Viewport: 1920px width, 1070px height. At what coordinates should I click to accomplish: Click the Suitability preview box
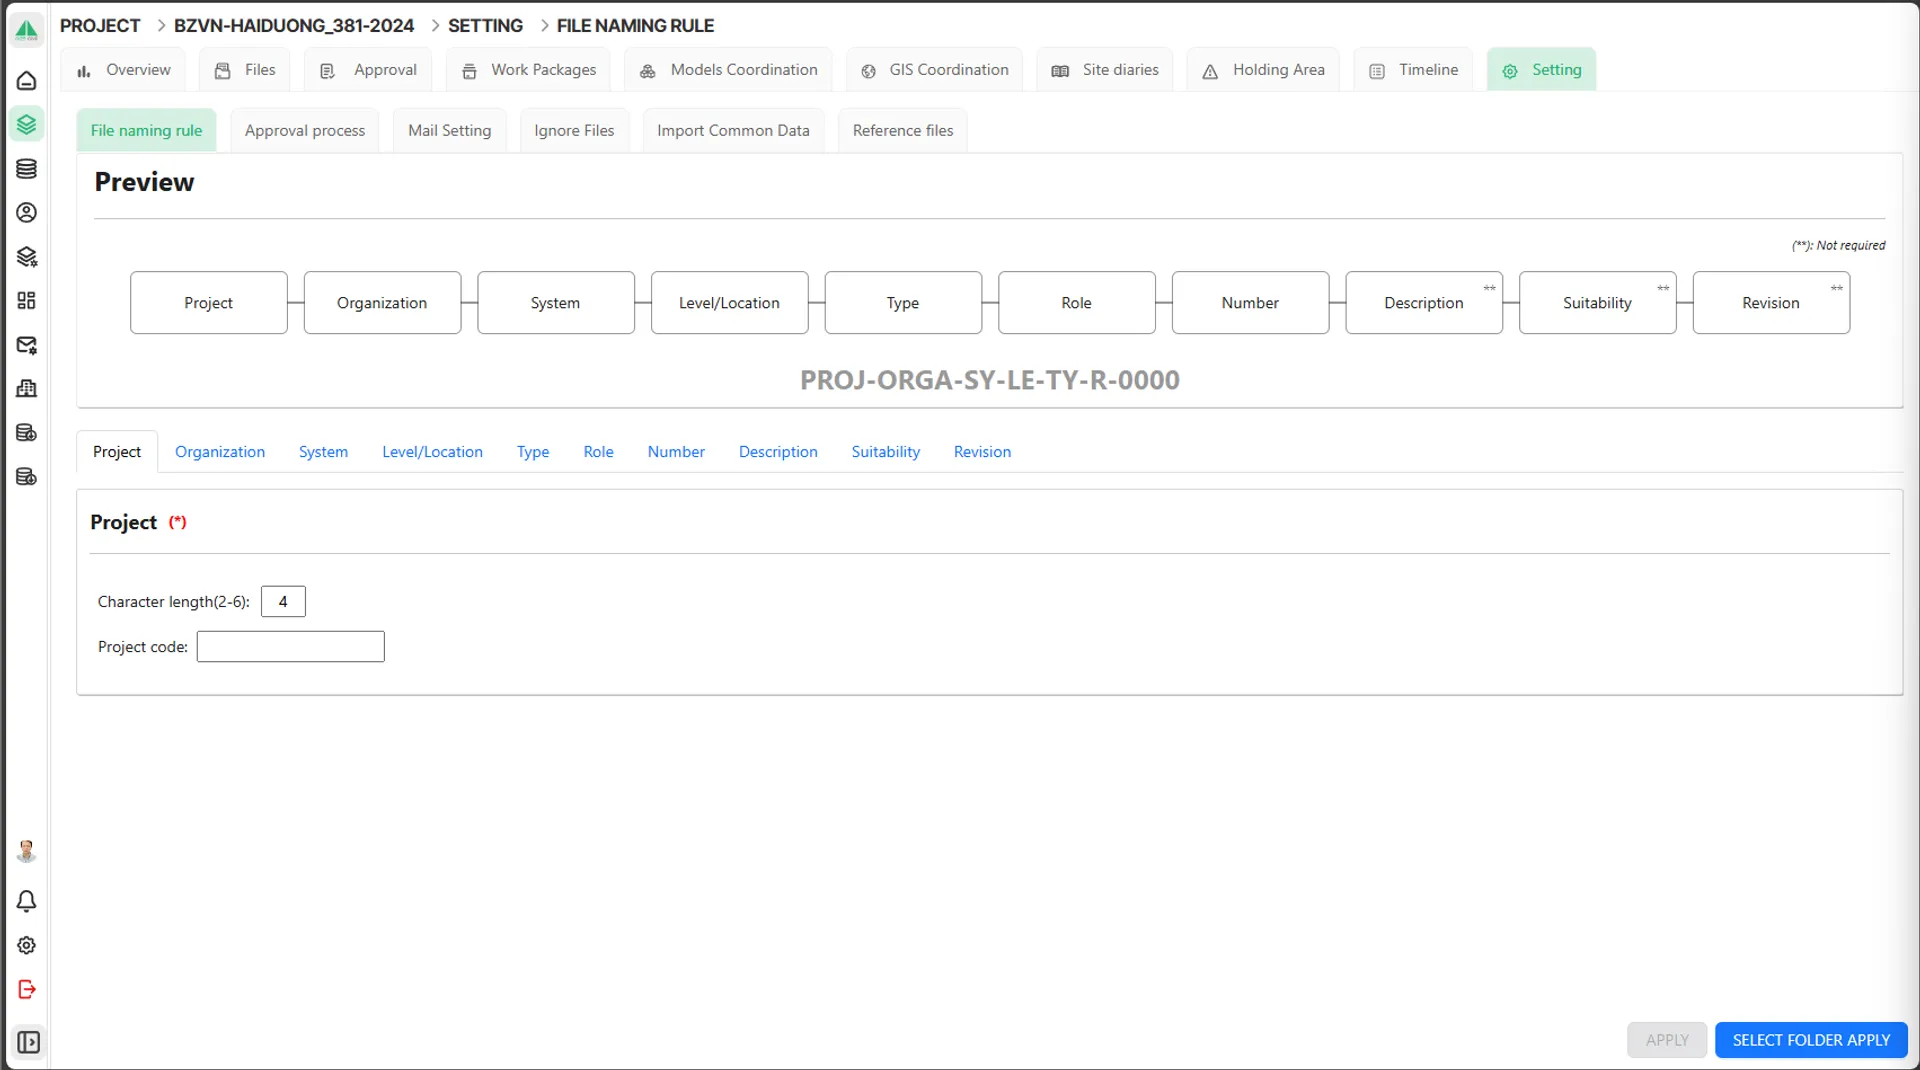coord(1597,302)
